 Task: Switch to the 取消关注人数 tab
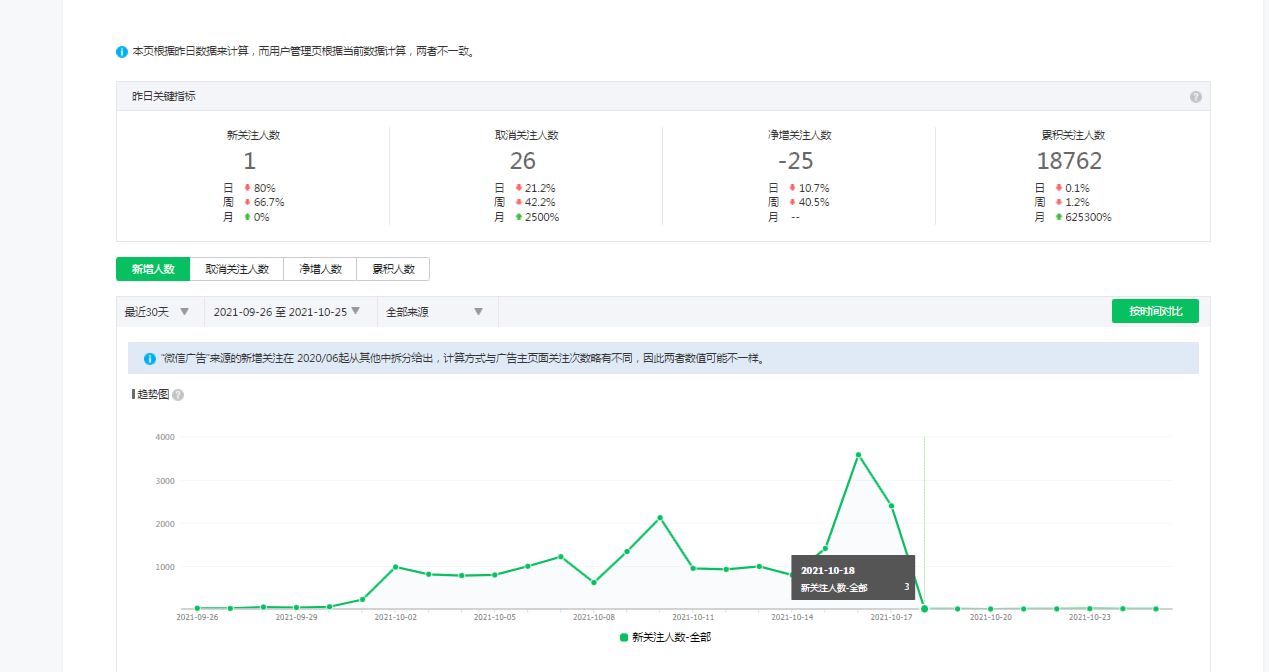(x=237, y=269)
